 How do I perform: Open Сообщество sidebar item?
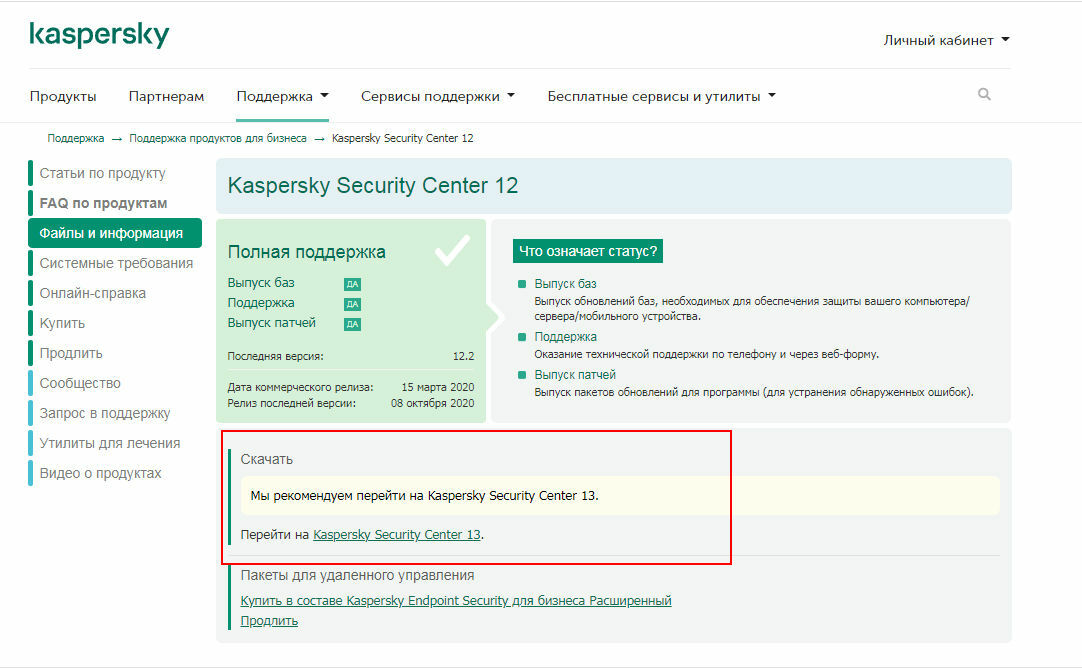(79, 383)
